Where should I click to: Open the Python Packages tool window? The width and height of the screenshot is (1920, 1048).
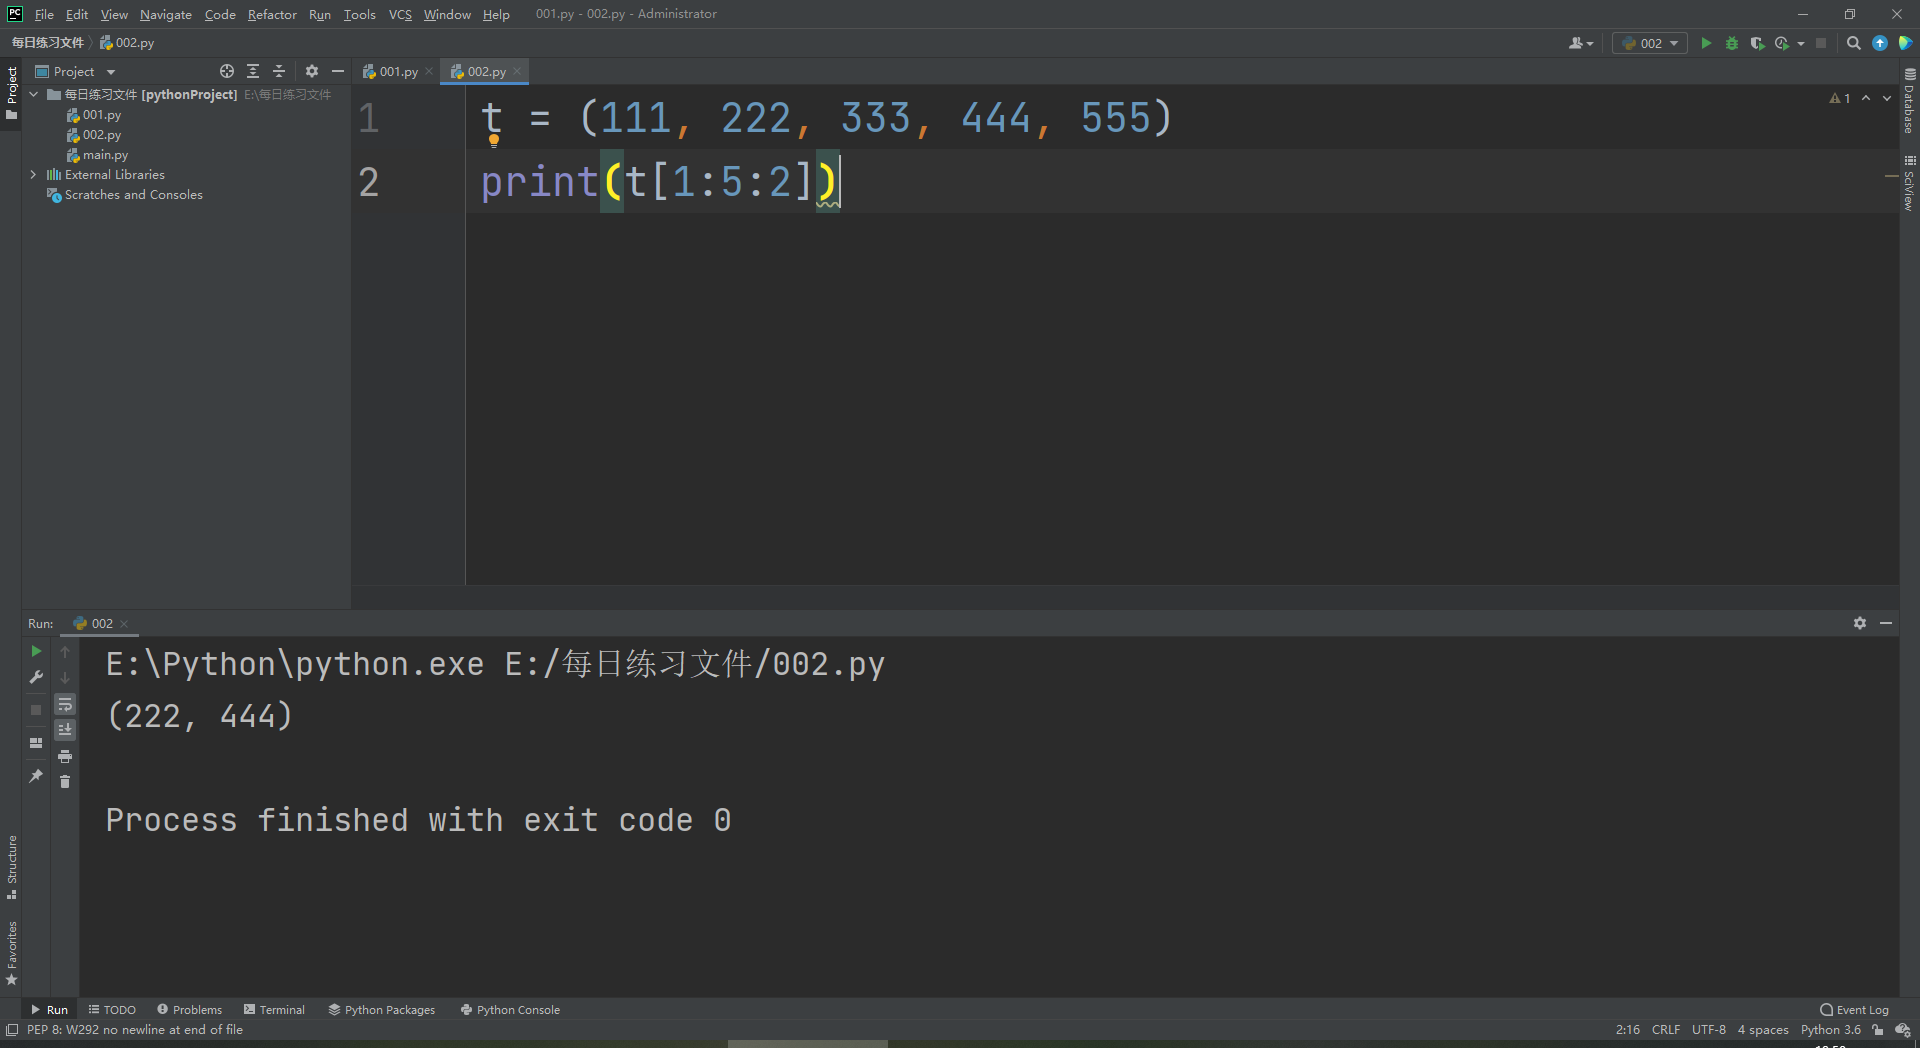pos(382,1010)
